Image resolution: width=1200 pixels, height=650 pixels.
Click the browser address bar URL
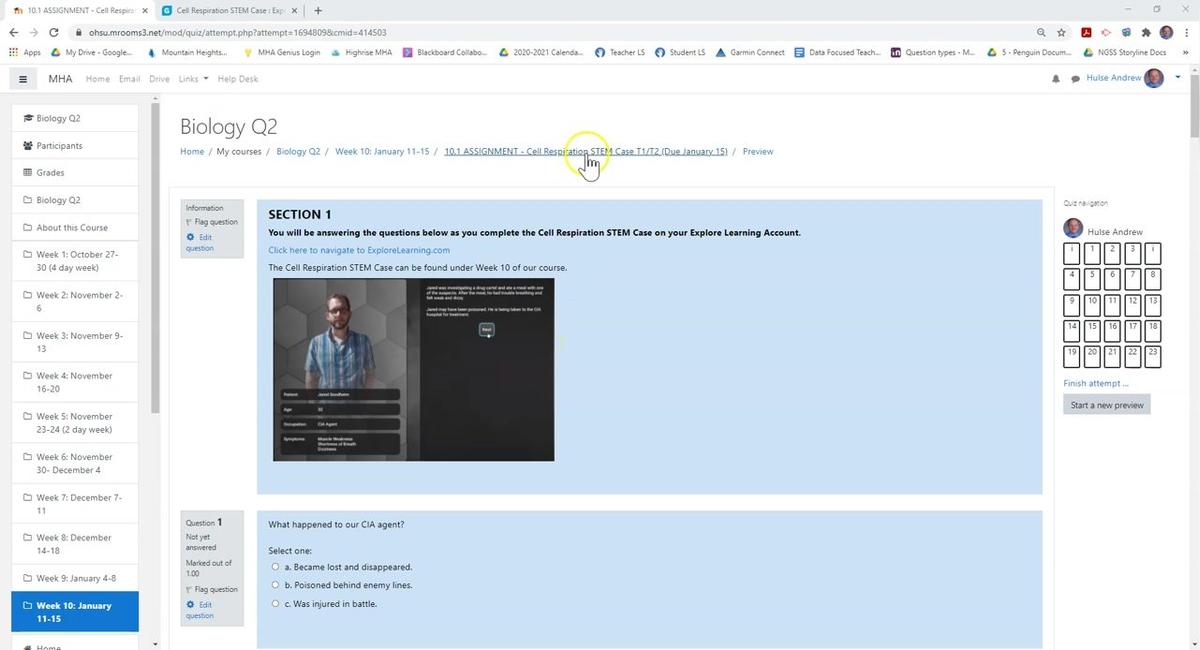pyautogui.click(x=238, y=32)
